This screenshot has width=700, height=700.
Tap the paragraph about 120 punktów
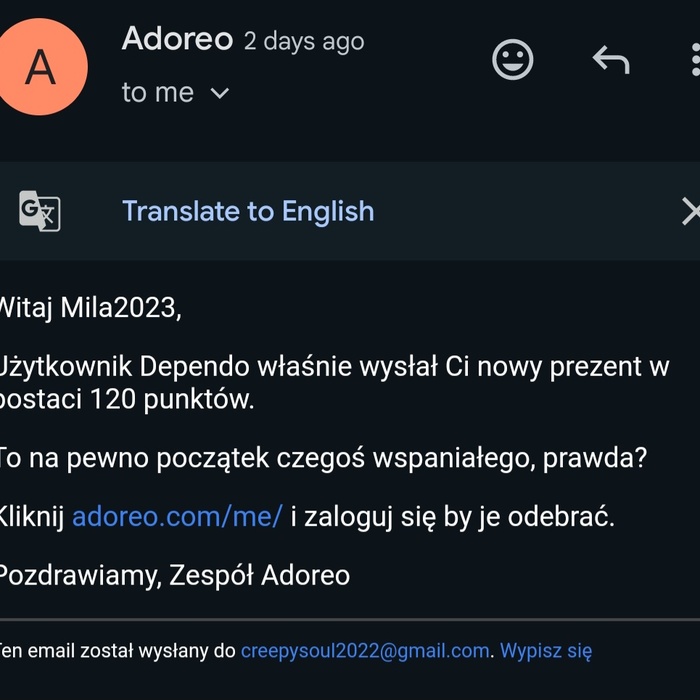tap(330, 383)
